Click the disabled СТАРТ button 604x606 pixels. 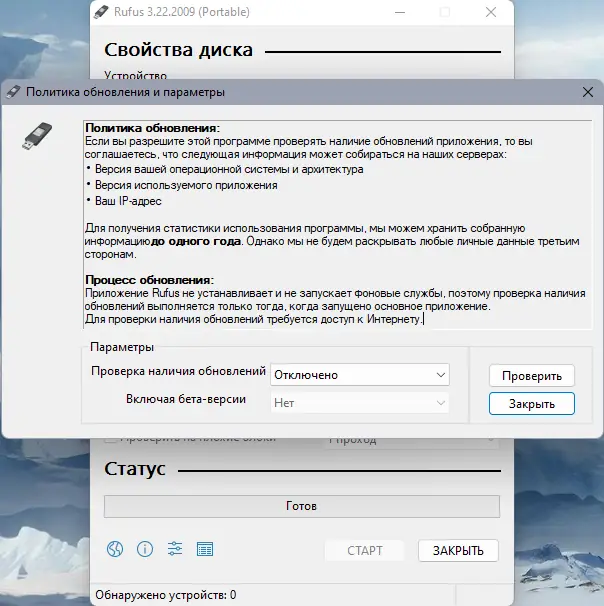(x=364, y=550)
